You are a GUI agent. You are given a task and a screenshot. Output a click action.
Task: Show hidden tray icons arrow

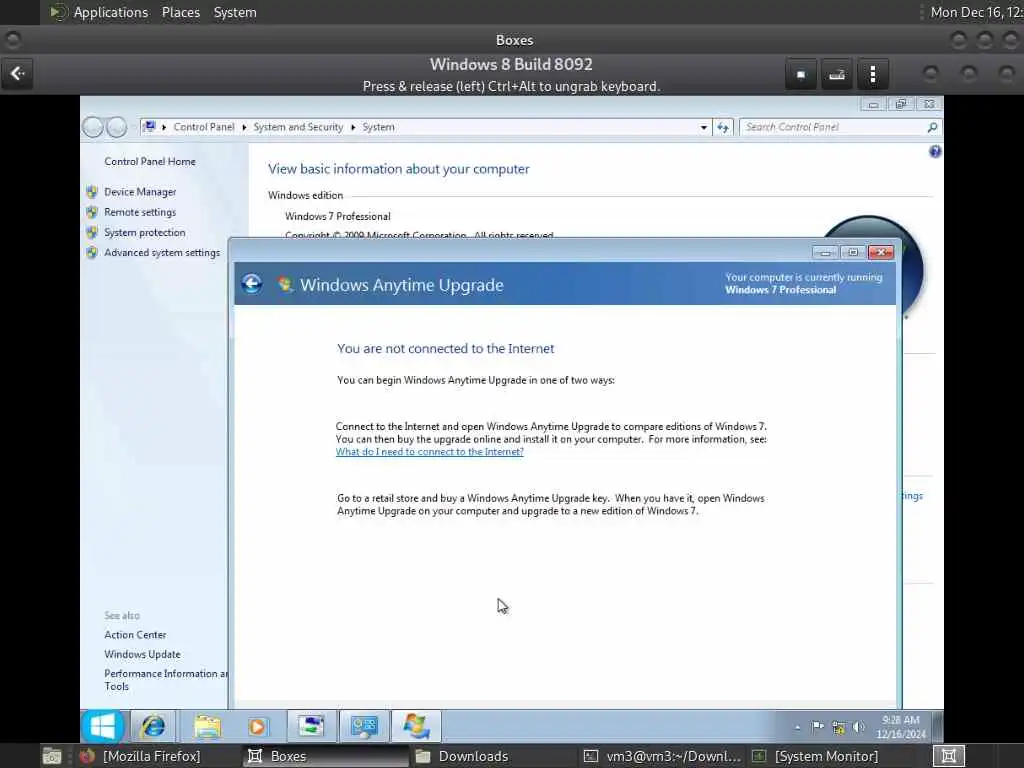797,727
